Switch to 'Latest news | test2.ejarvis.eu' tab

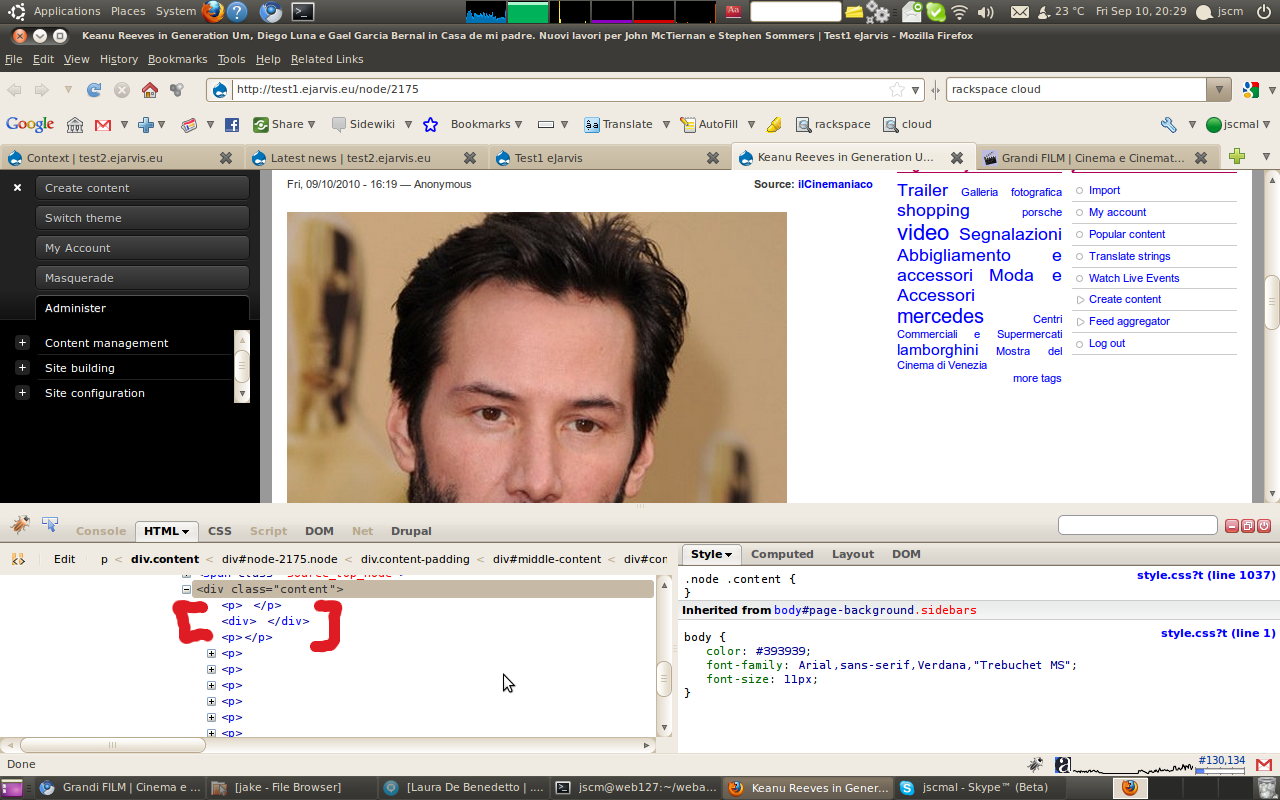click(x=350, y=158)
